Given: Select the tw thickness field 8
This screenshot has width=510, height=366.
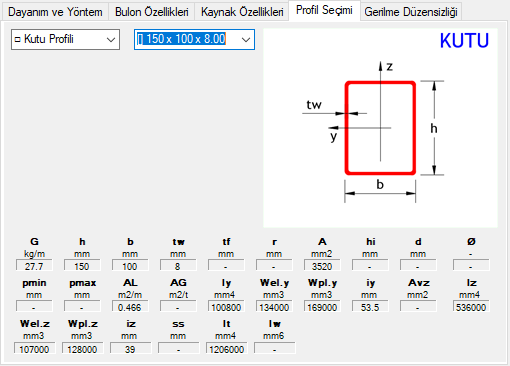Looking at the screenshot, I should tap(178, 266).
